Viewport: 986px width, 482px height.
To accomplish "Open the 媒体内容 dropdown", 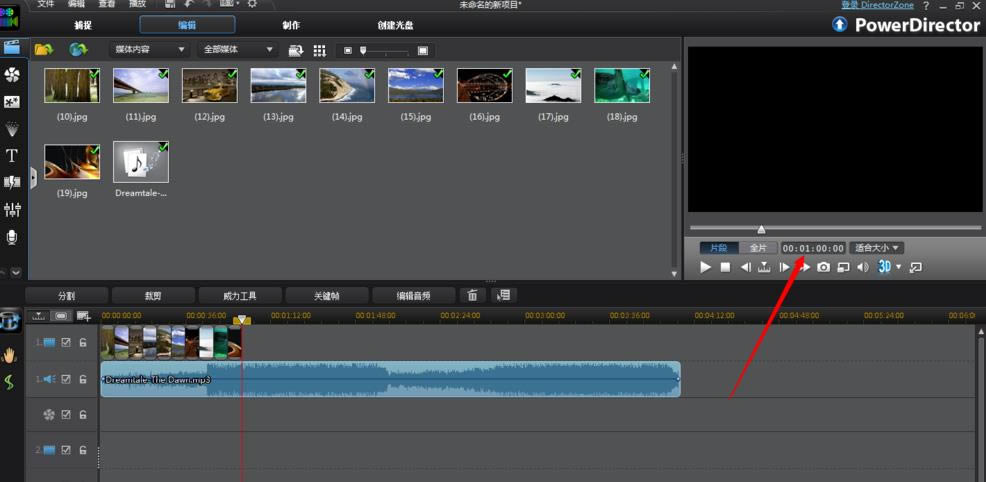I will point(148,50).
